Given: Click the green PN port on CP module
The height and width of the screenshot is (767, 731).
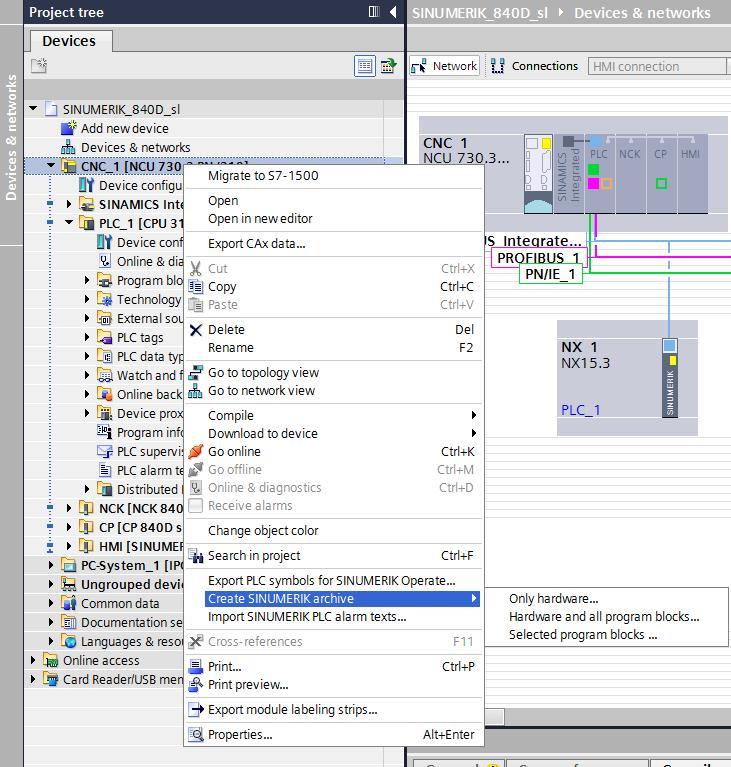Looking at the screenshot, I should click(x=661, y=183).
